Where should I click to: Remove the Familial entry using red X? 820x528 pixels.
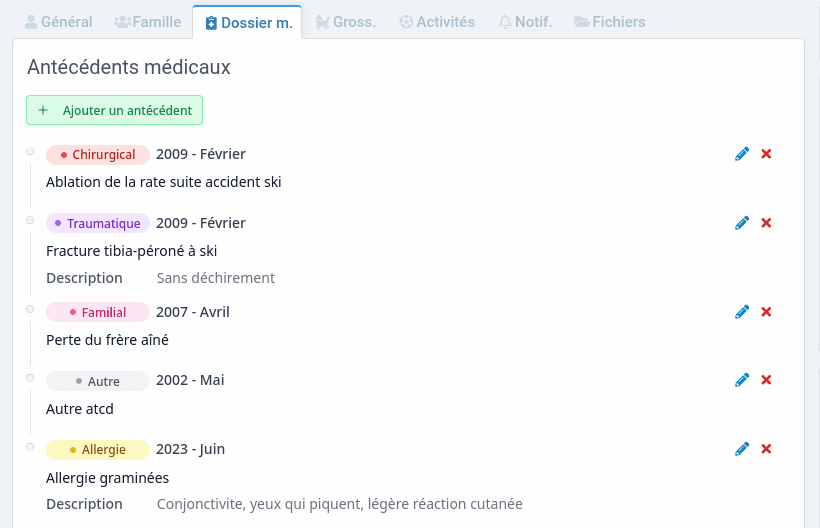766,312
